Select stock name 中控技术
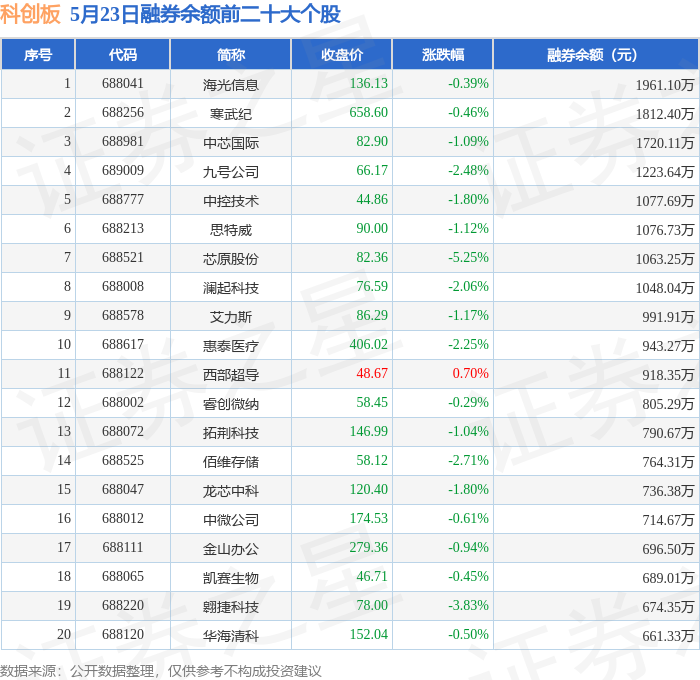Image resolution: width=700 pixels, height=680 pixels. click(231, 200)
